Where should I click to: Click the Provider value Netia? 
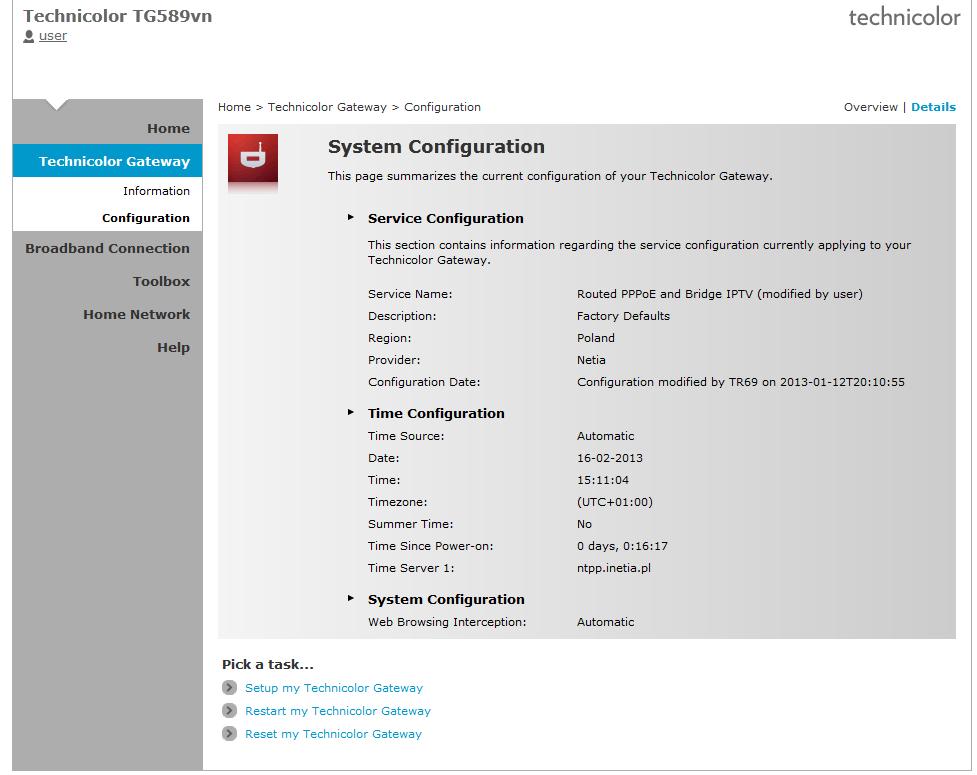[x=591, y=360]
